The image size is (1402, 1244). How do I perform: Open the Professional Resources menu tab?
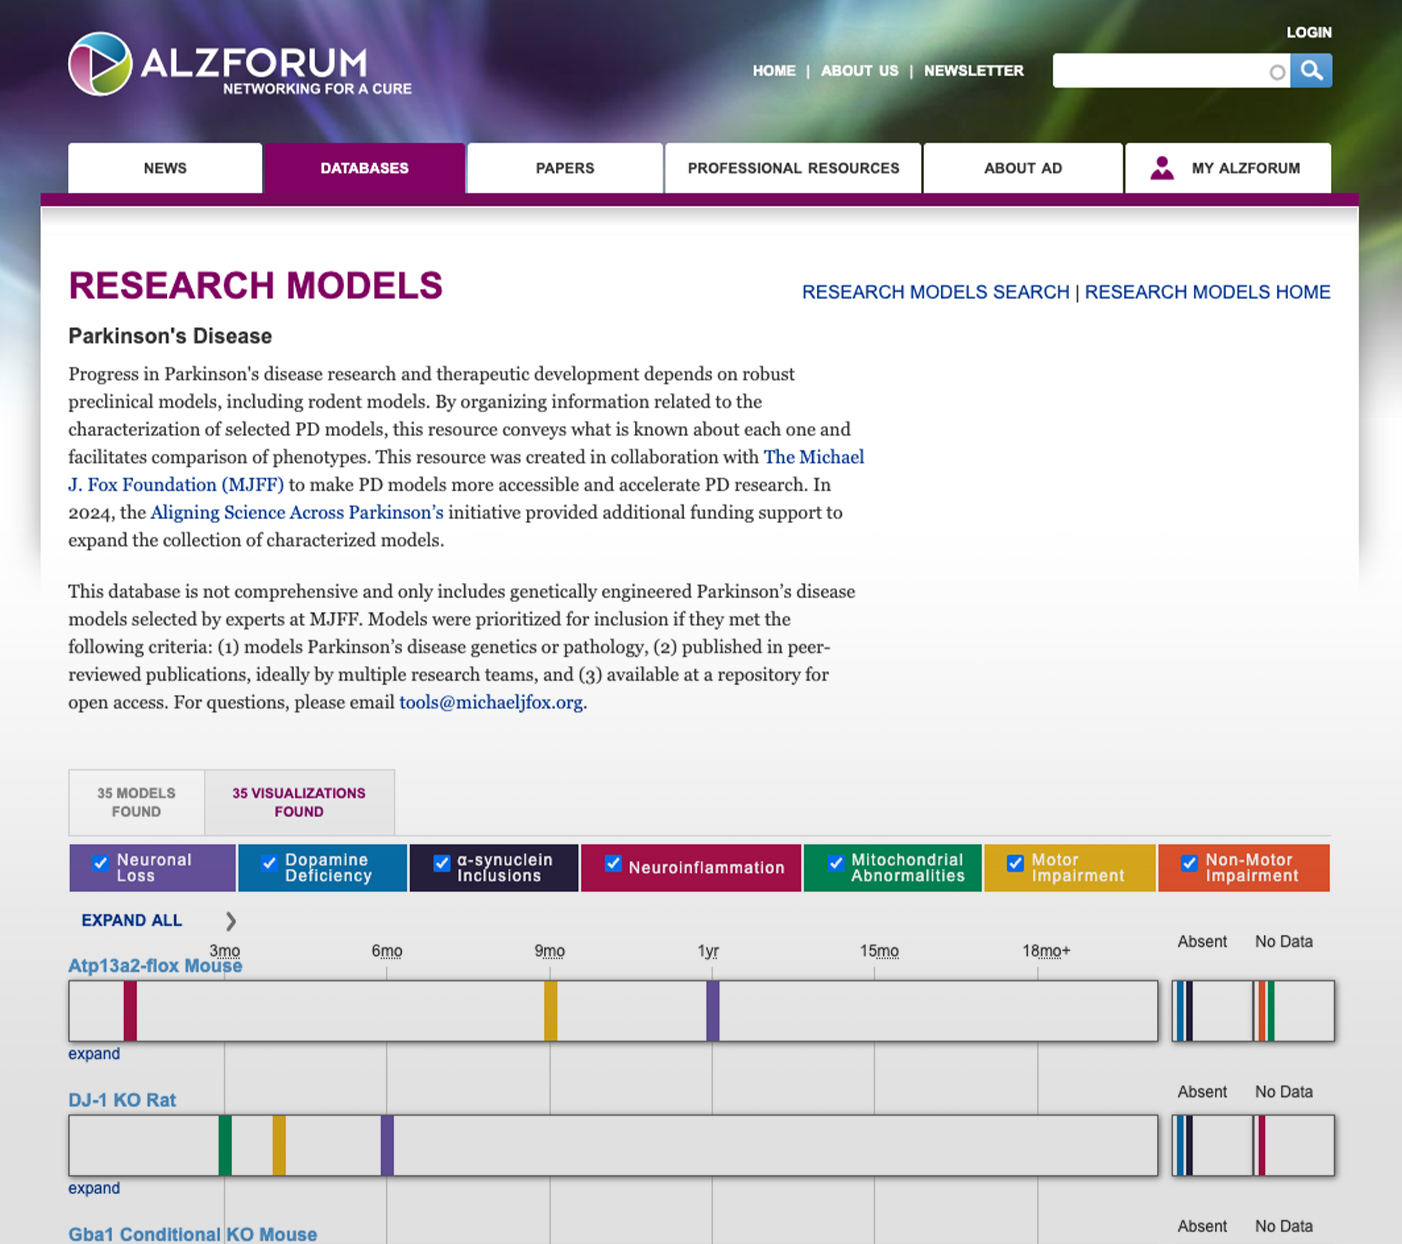click(793, 168)
